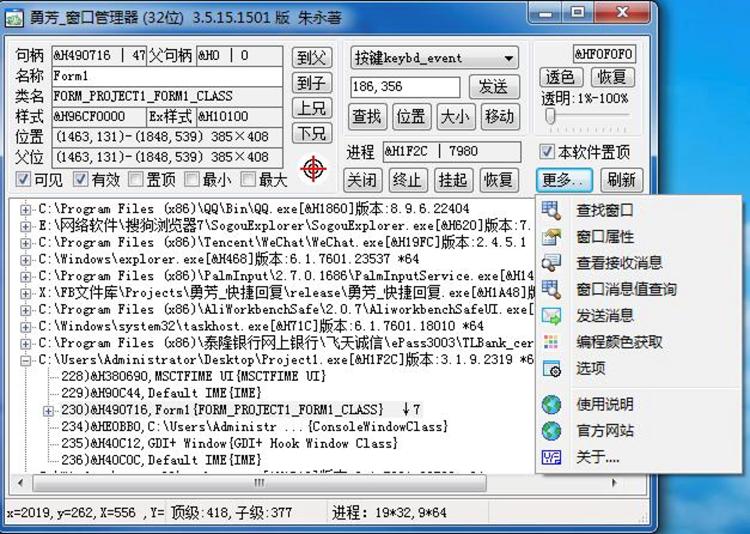This screenshot has width=750, height=534.
Task: Click the 到父 button
Action: coord(312,57)
